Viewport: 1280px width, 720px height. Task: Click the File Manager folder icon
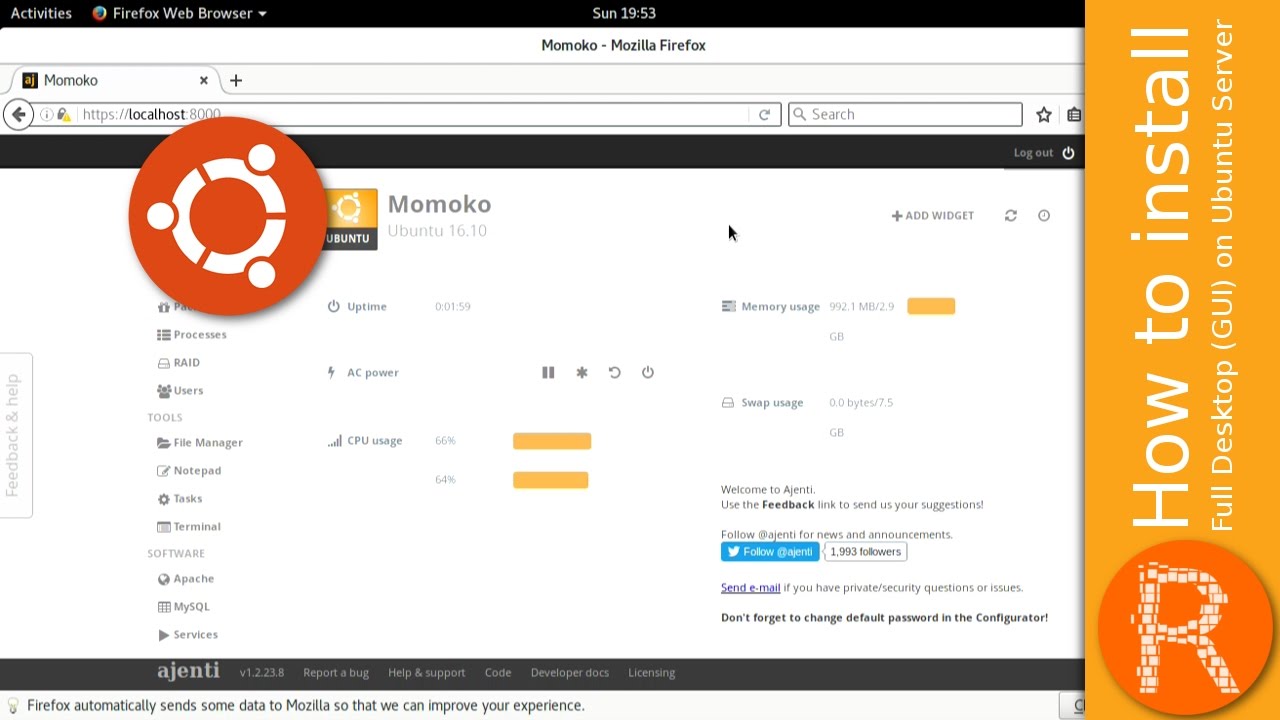click(x=164, y=443)
